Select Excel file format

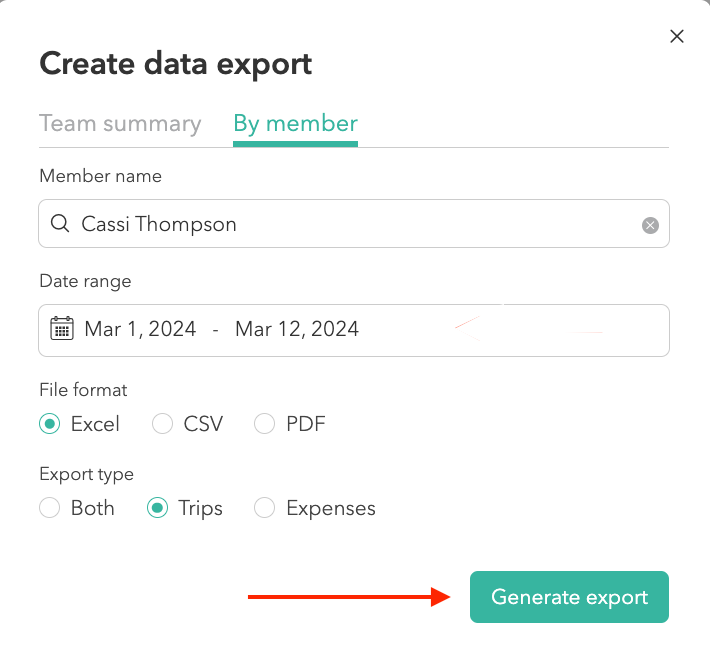(50, 424)
